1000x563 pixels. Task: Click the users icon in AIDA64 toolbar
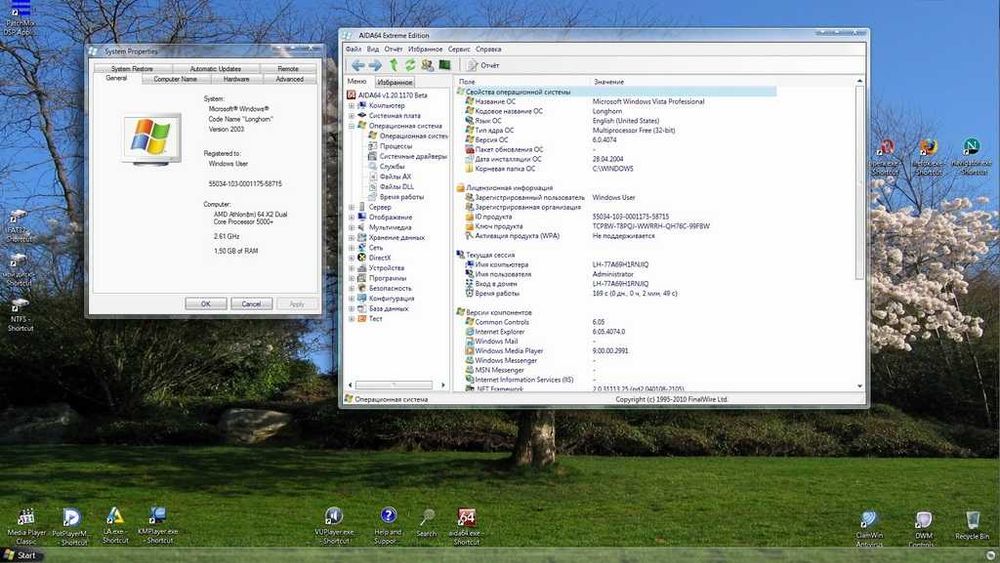click(427, 65)
